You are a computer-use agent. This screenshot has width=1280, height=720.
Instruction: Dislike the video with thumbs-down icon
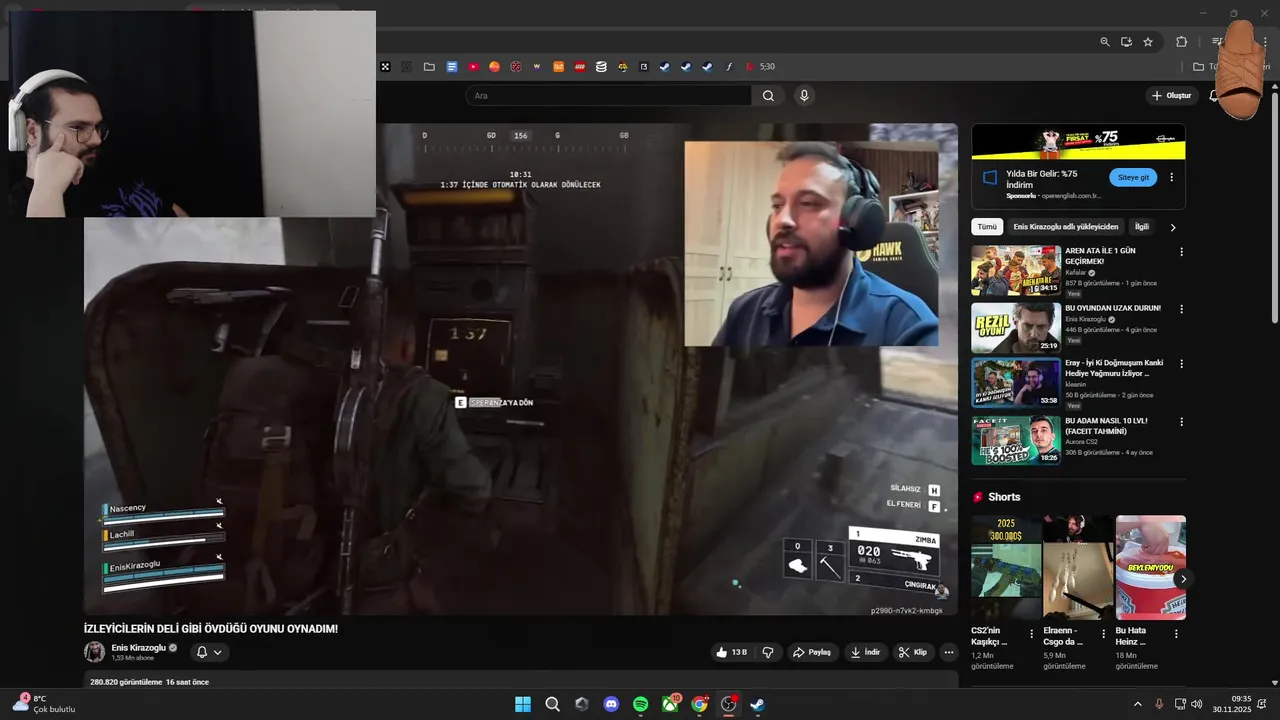tap(768, 652)
